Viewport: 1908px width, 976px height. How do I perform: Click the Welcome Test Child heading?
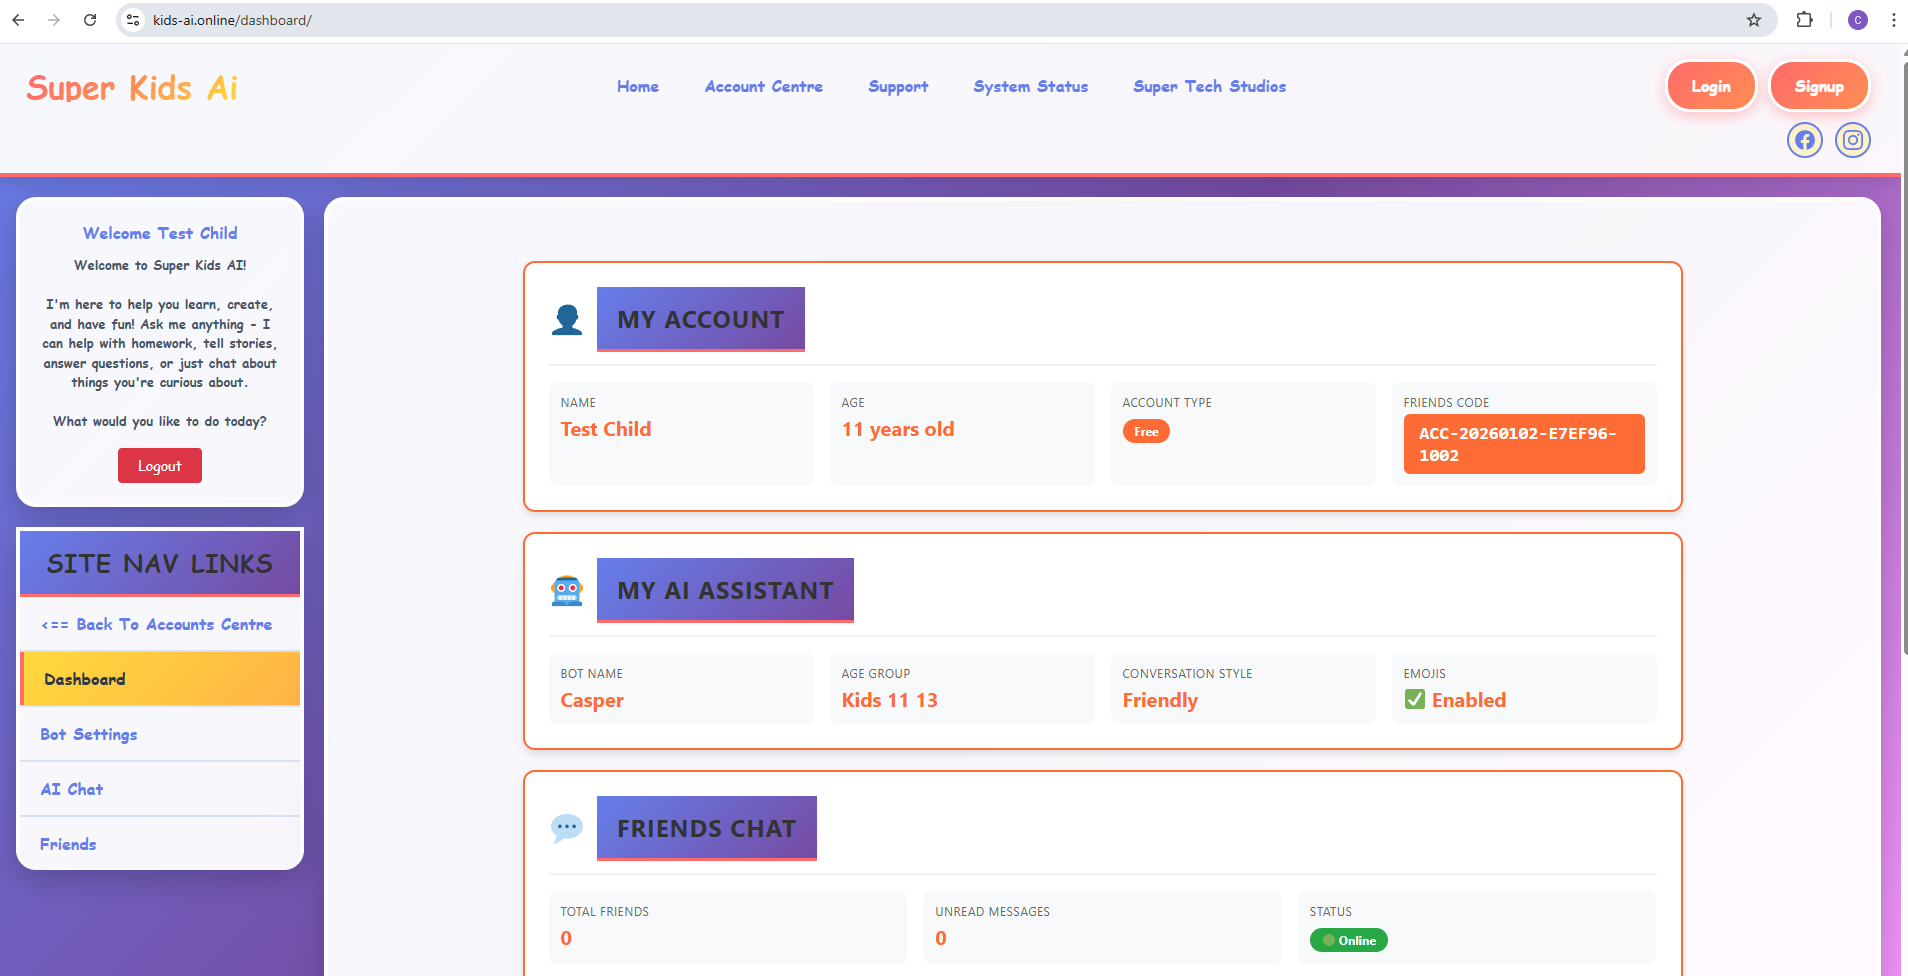160,233
